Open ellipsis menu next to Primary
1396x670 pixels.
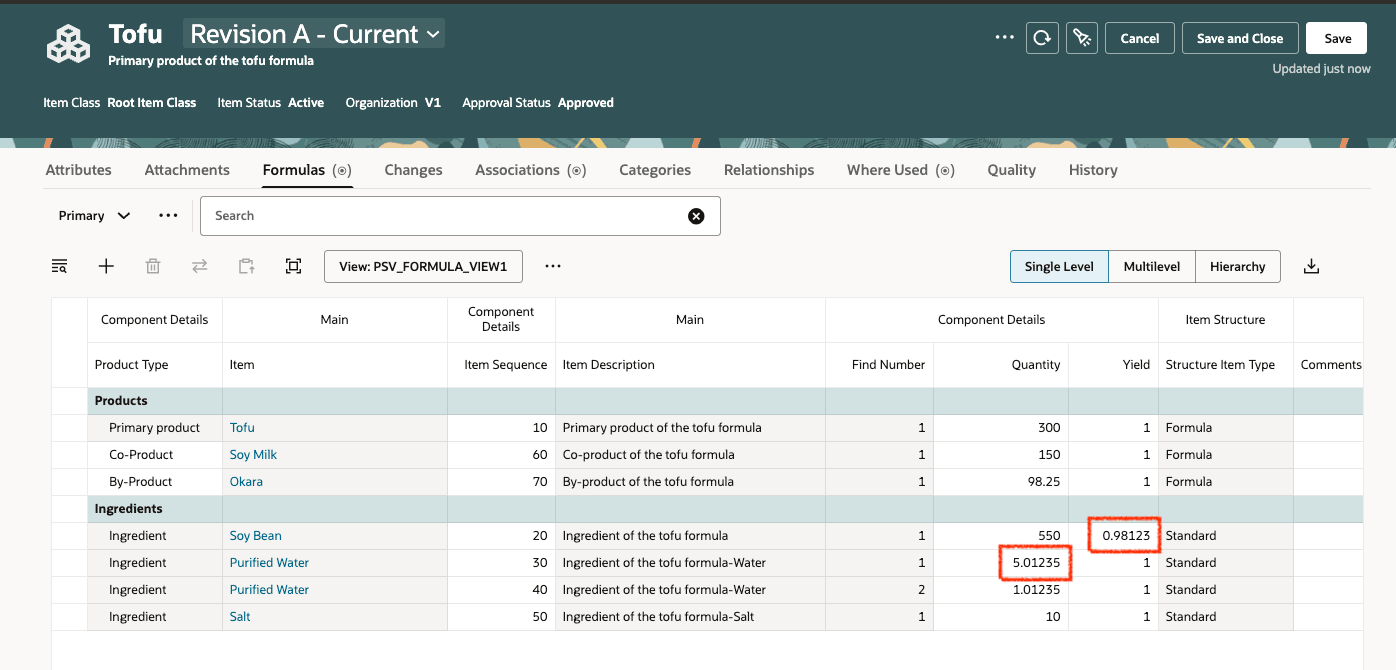(x=168, y=216)
